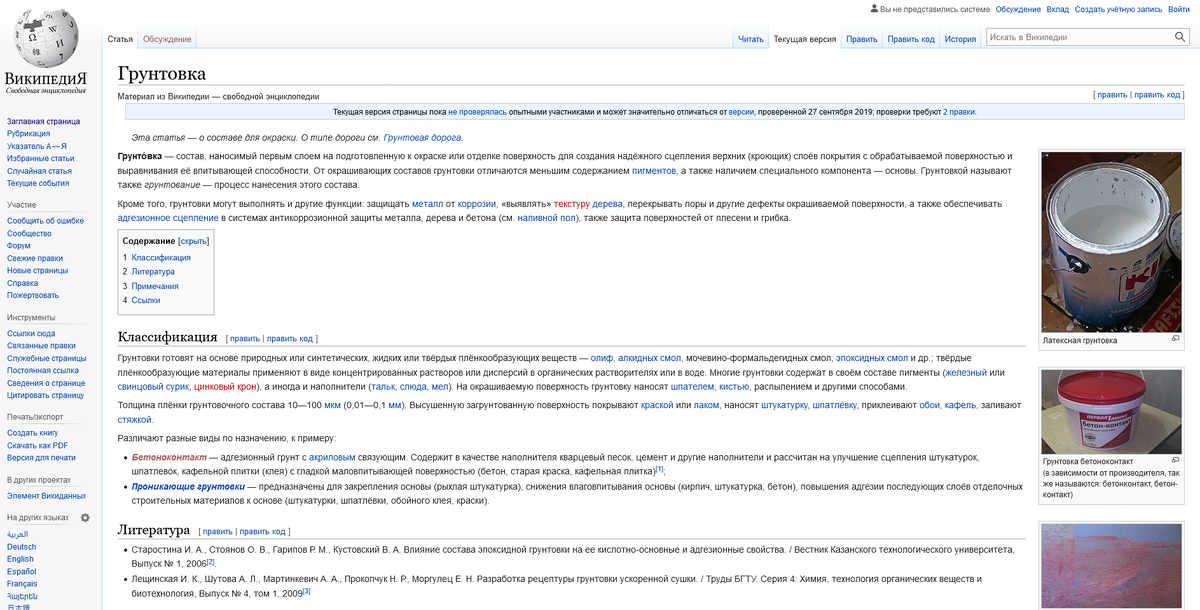Open the Вклад link in top bar
The image size is (1200, 610).
click(1058, 9)
